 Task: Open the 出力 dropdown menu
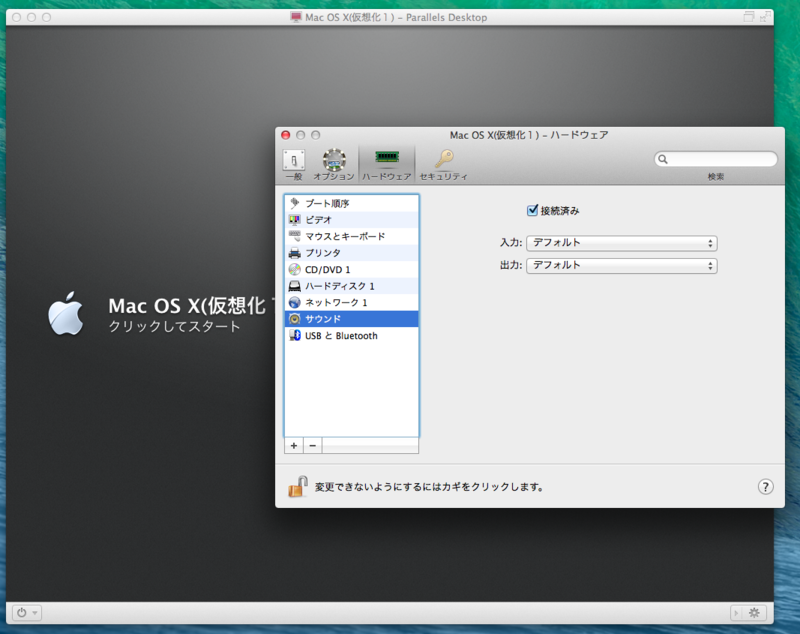point(621,265)
